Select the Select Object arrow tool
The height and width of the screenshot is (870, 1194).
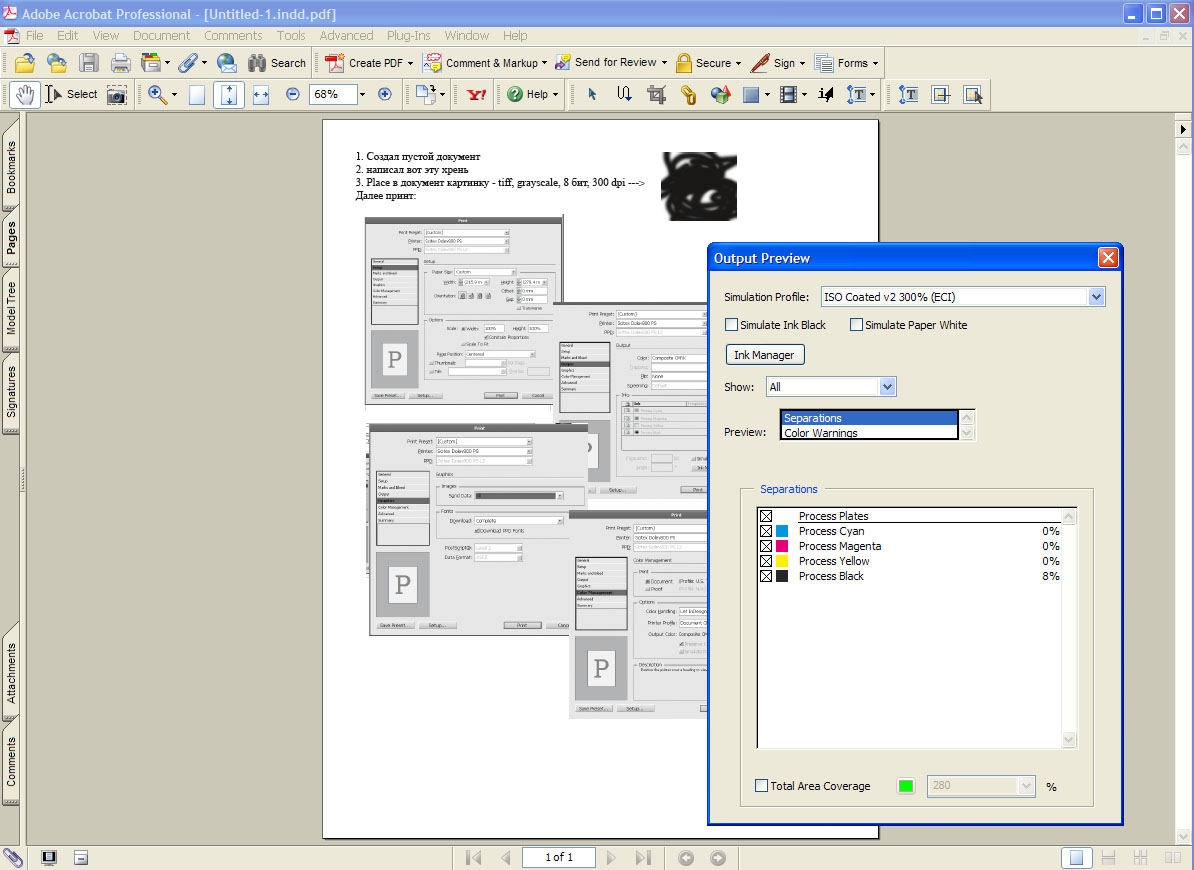(x=592, y=94)
